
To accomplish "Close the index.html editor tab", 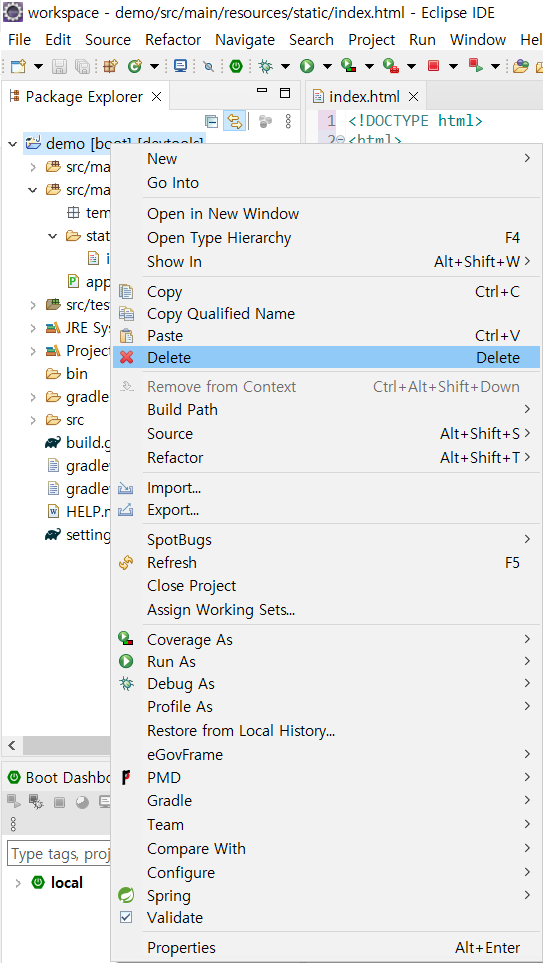I will click(413, 96).
